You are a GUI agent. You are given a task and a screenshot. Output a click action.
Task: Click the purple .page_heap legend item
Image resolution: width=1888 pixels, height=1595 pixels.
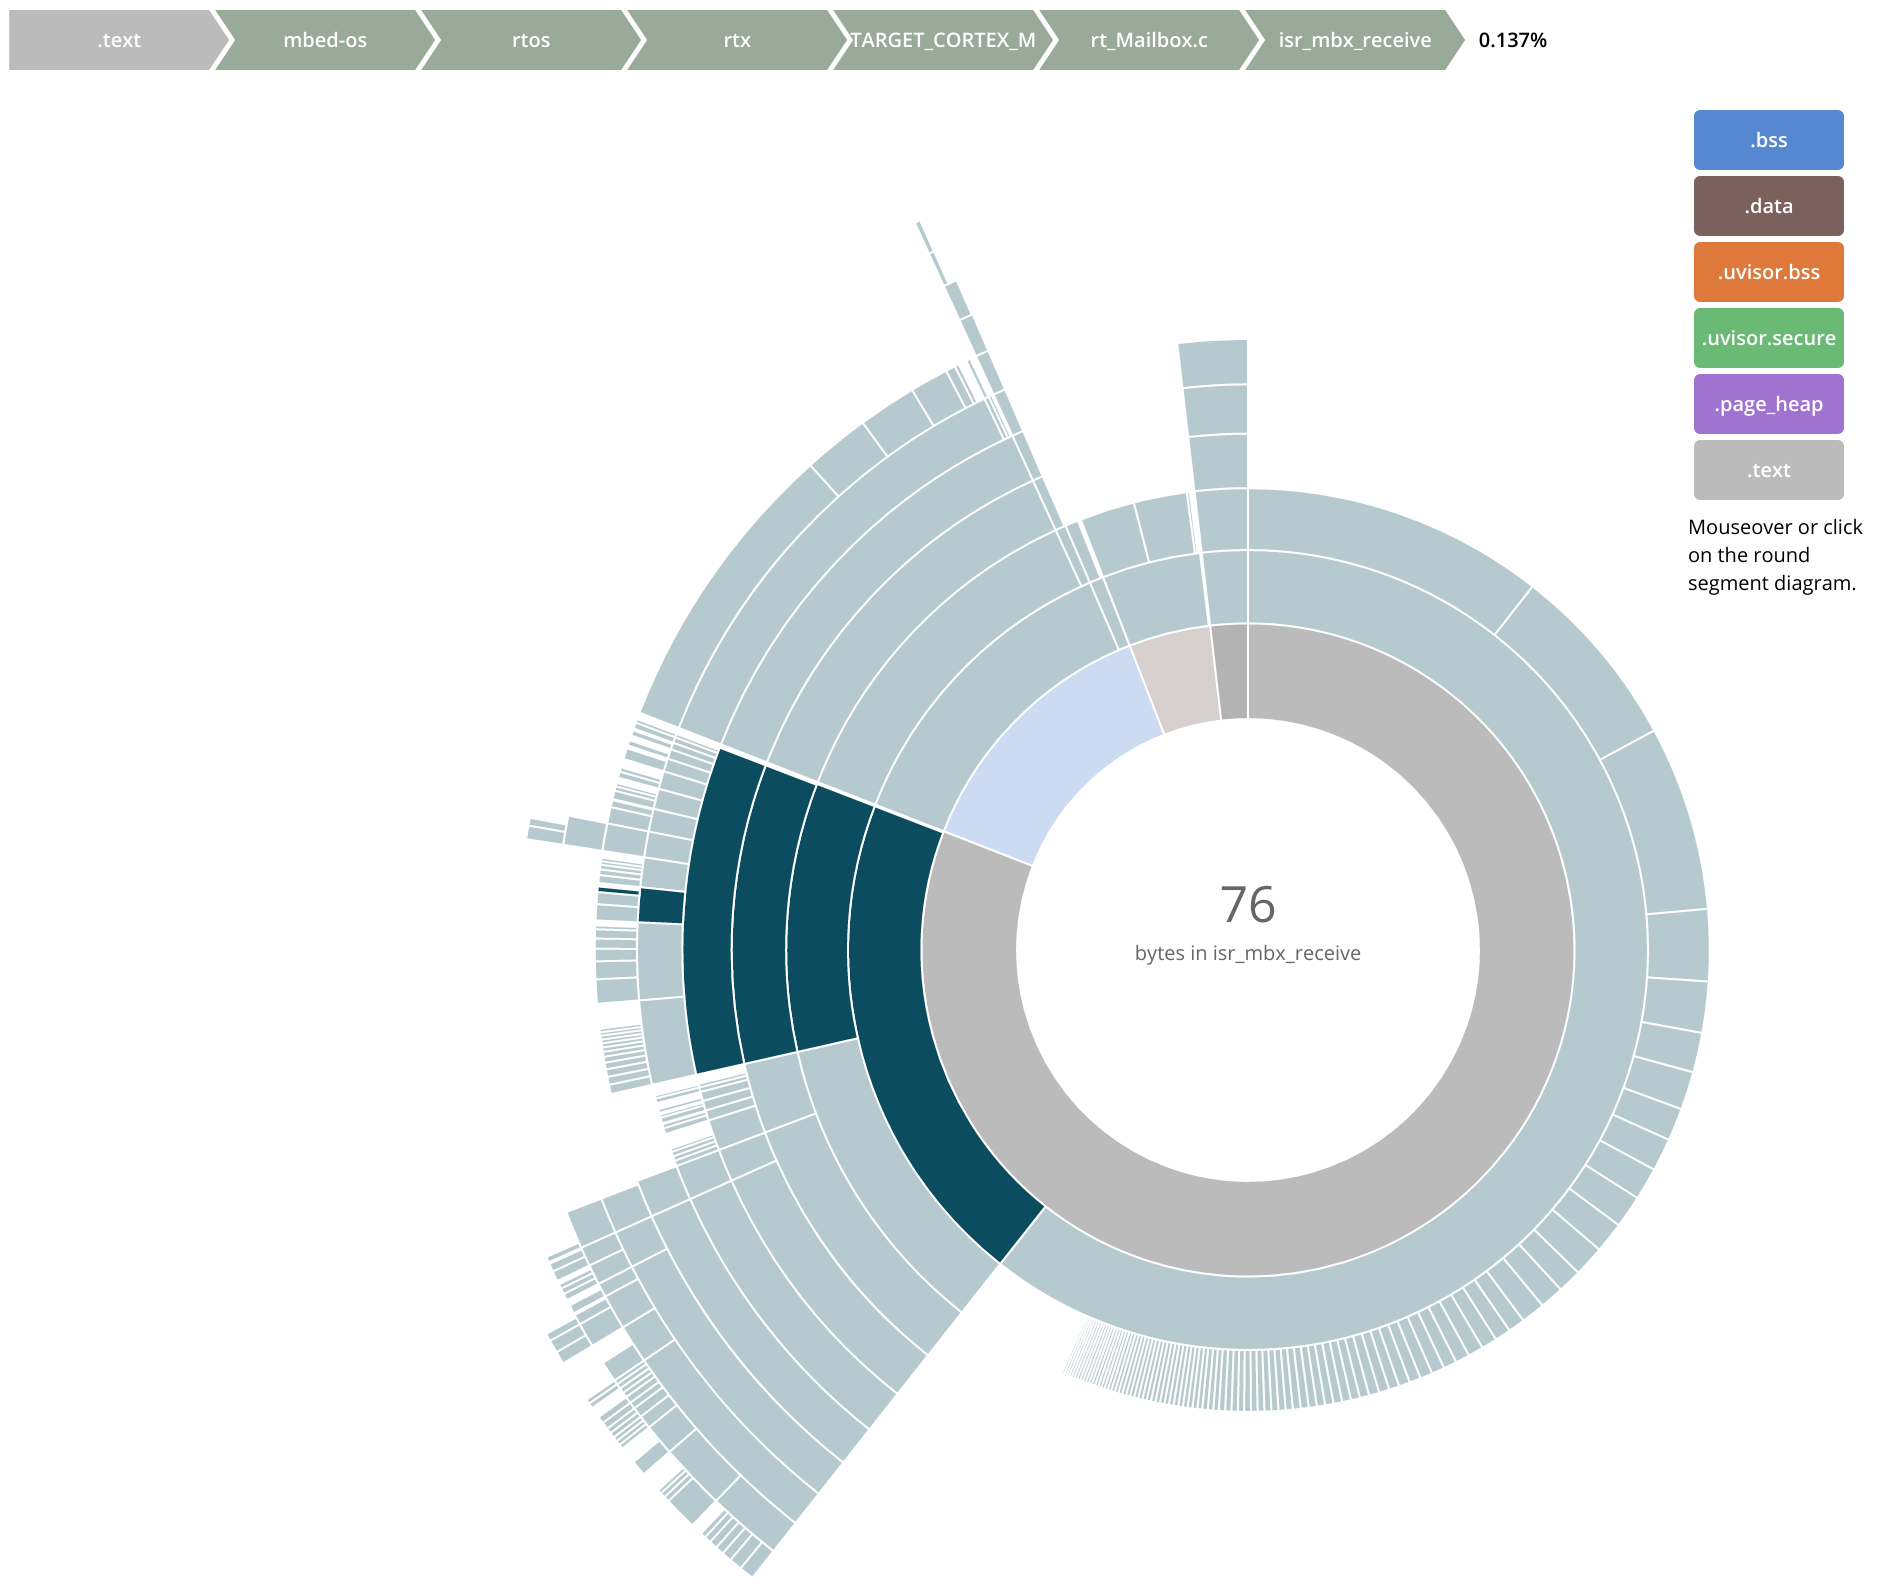coord(1768,404)
